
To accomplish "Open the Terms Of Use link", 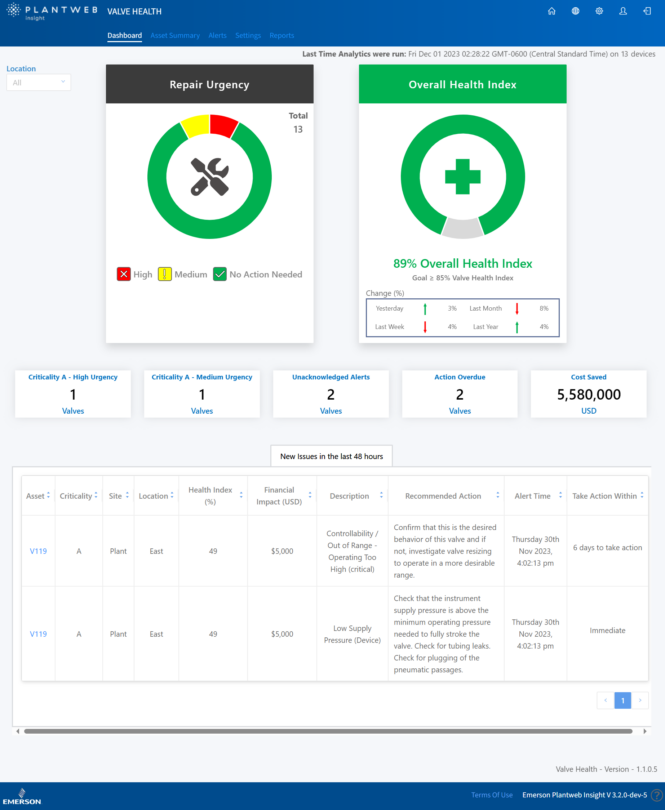I will point(492,795).
